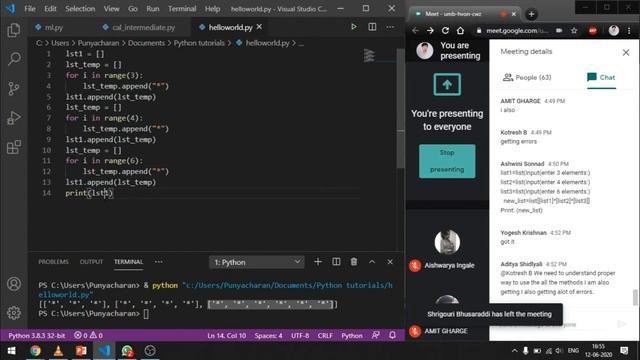This screenshot has height=360, width=640.
Task: Open the Windows Start menu
Action: click(x=11, y=351)
